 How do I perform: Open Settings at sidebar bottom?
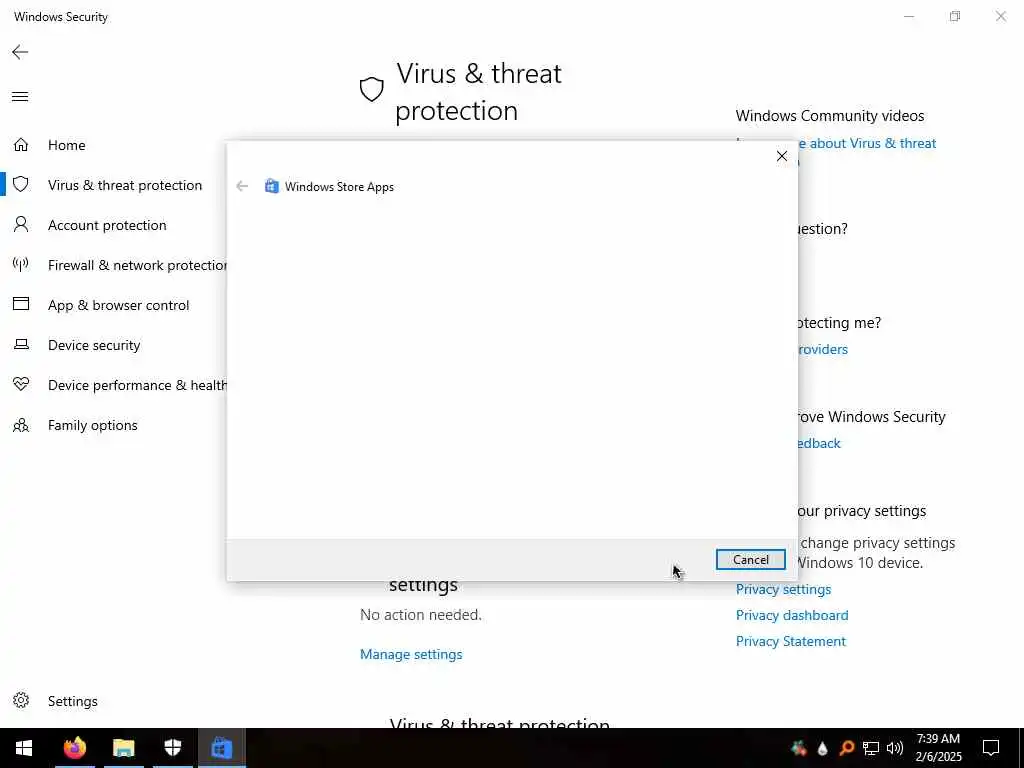pyautogui.click(x=72, y=701)
